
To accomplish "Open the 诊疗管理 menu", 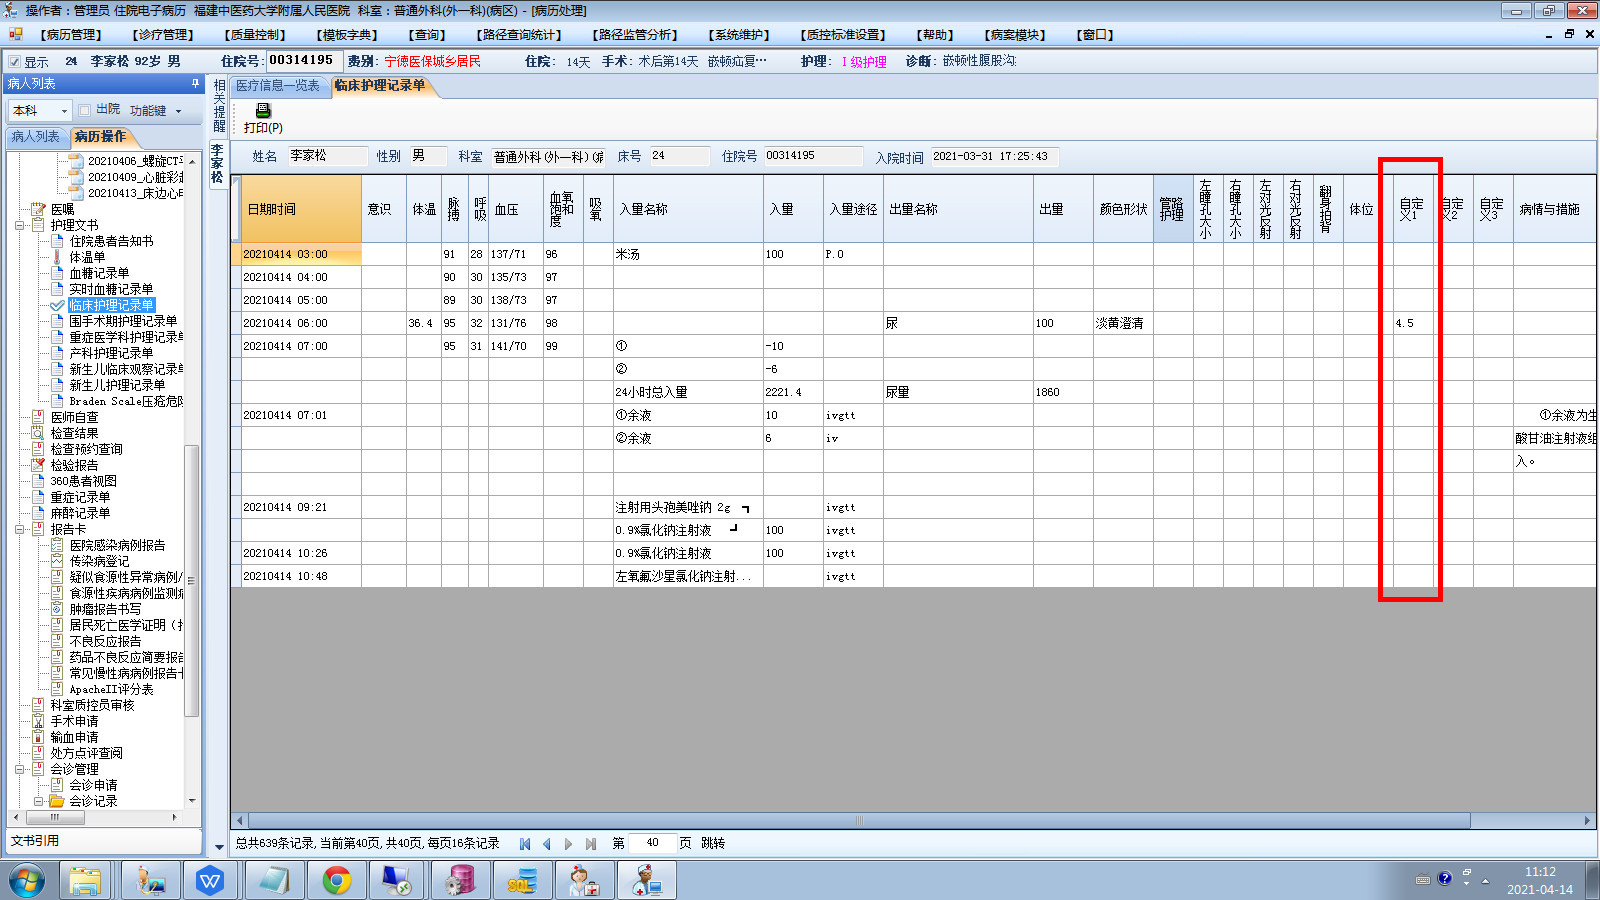I will coord(163,35).
